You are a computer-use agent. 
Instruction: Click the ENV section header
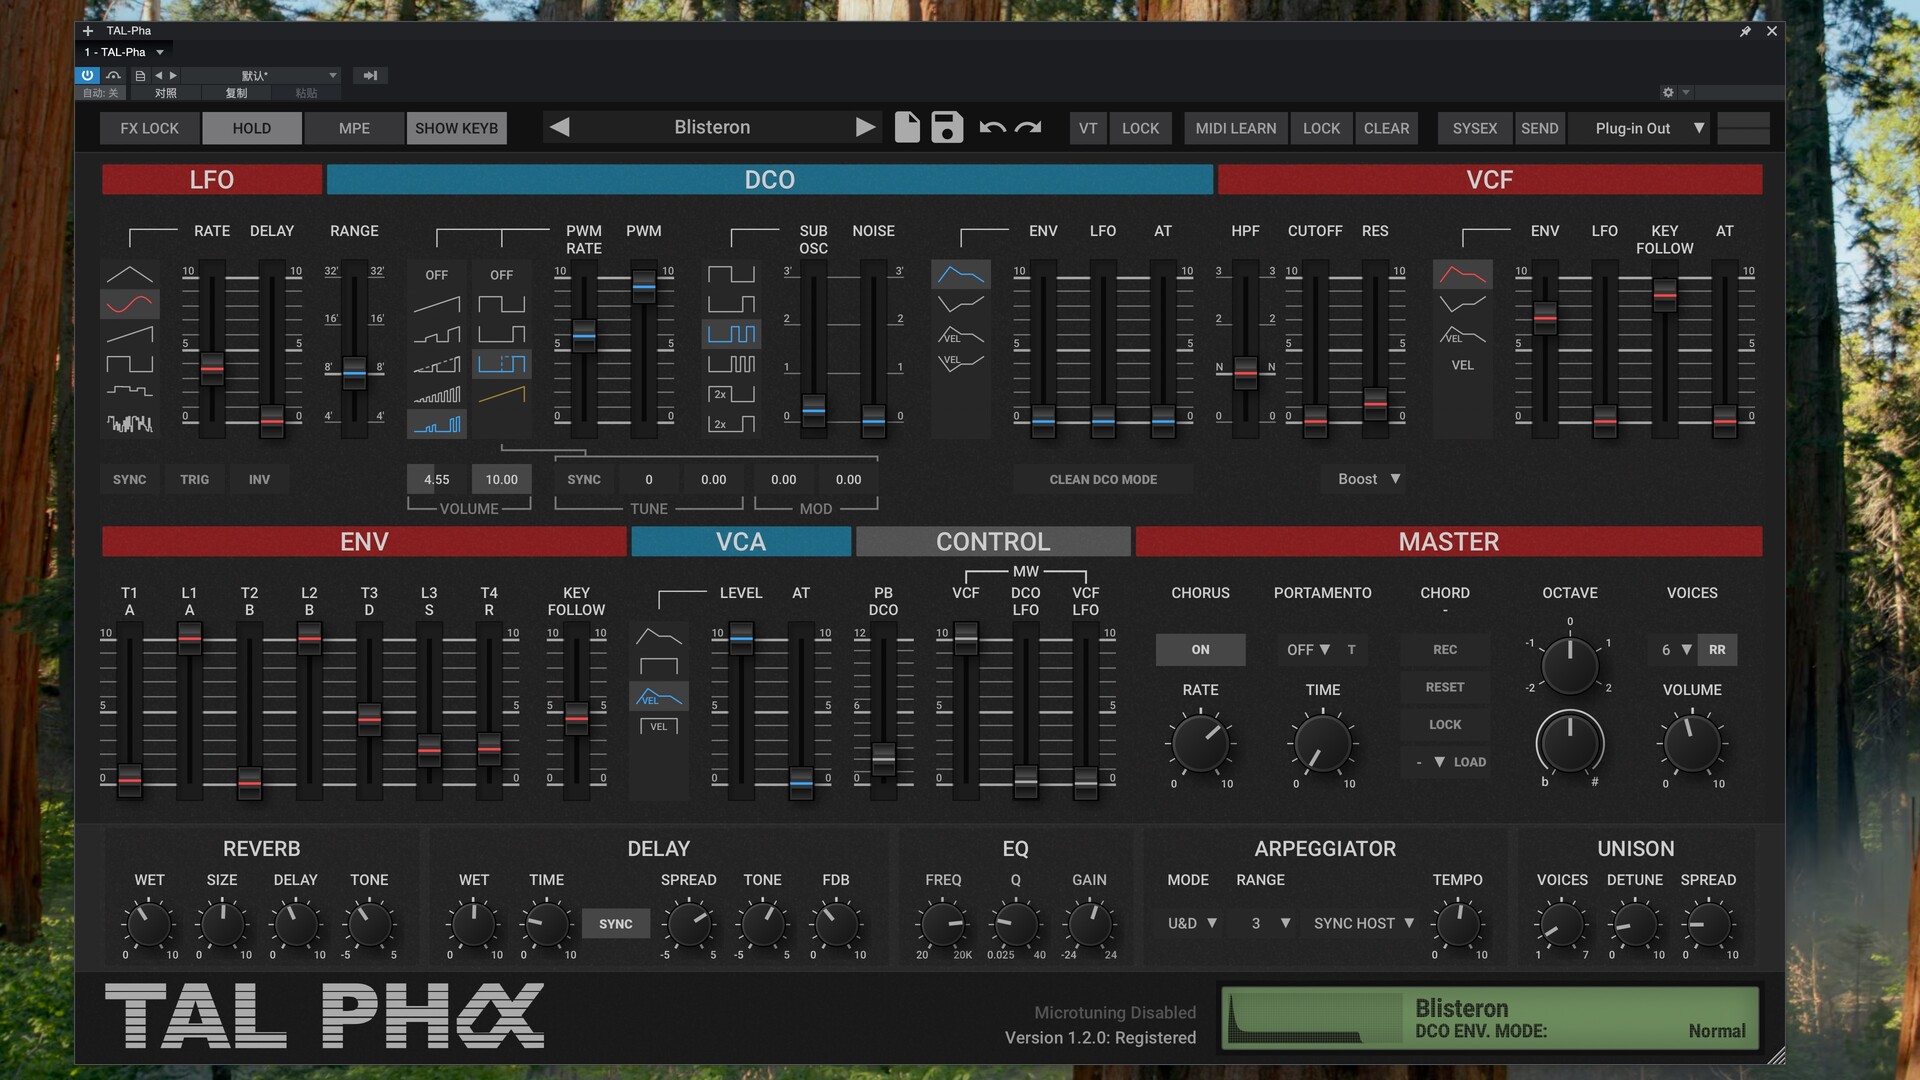click(x=364, y=542)
